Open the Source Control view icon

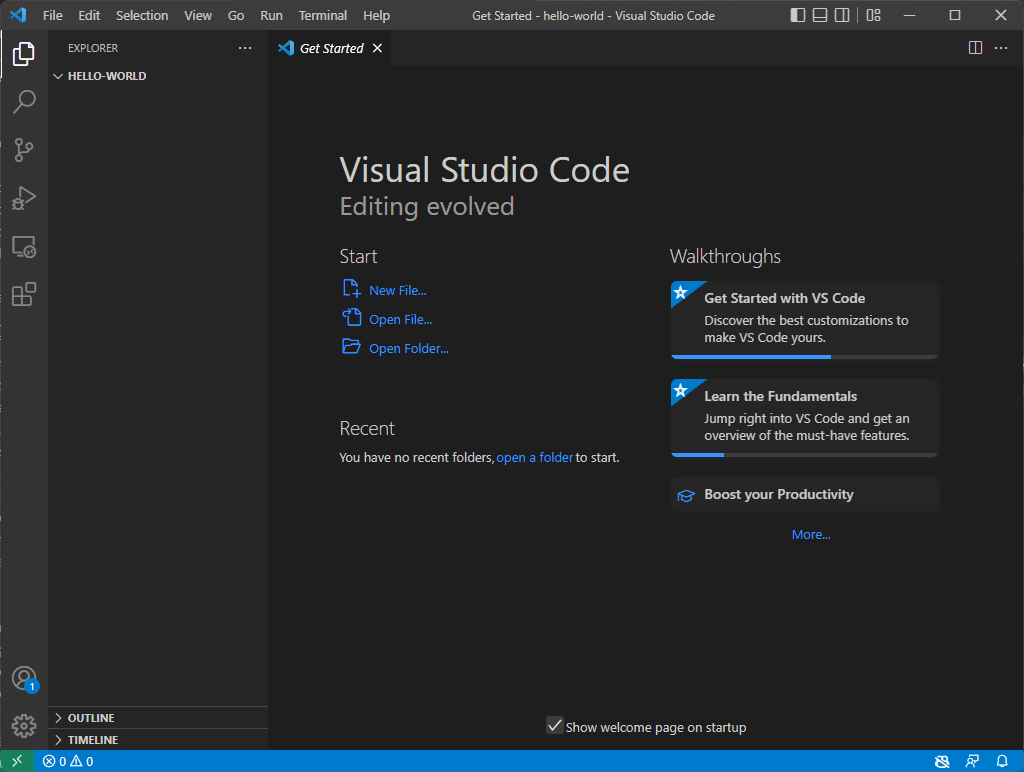tap(24, 150)
